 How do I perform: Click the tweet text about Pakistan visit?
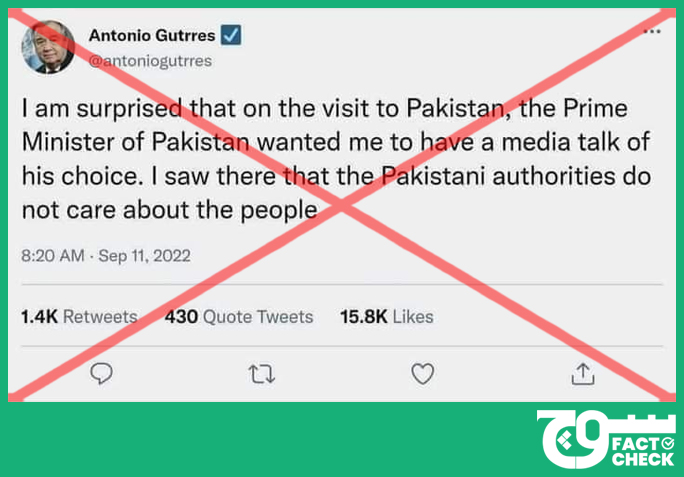coord(336,159)
